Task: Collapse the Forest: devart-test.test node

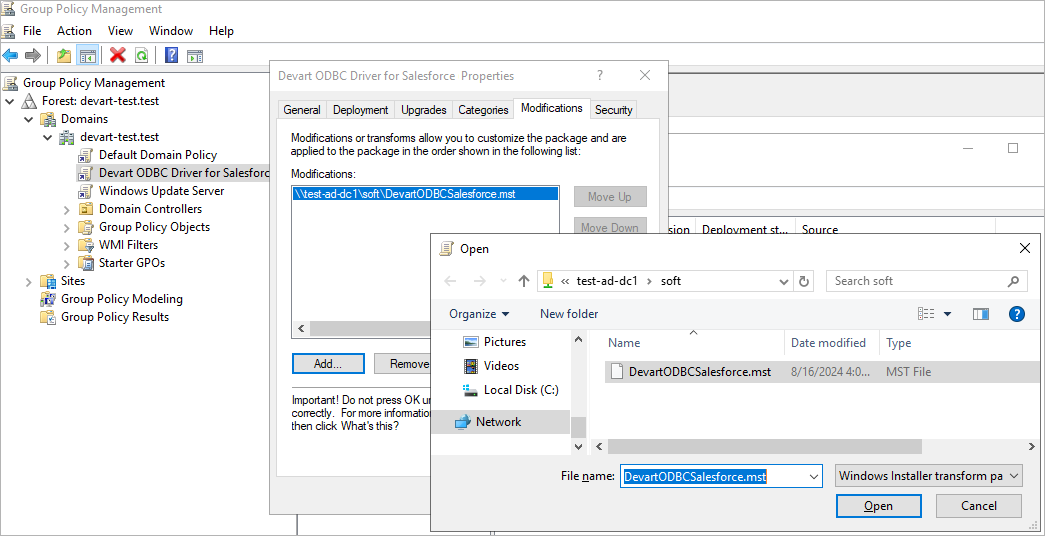Action: click(9, 101)
